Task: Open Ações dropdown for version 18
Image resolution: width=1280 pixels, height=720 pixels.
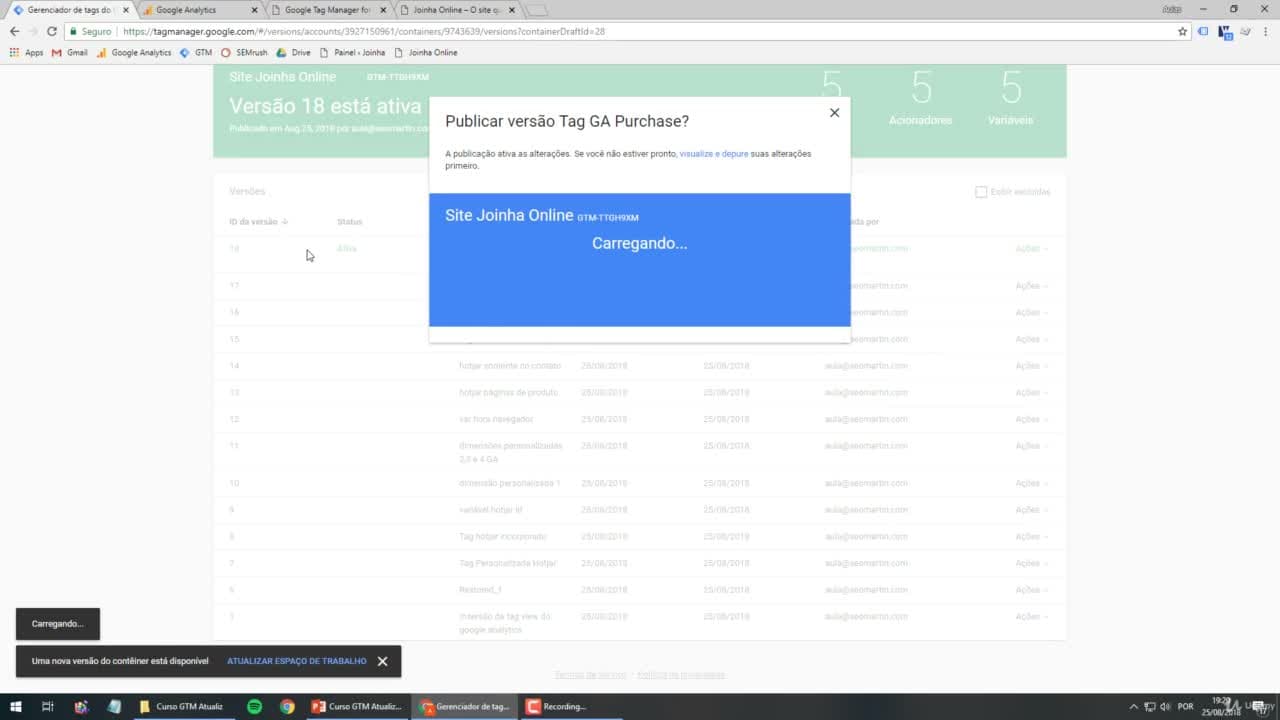Action: tap(1032, 249)
